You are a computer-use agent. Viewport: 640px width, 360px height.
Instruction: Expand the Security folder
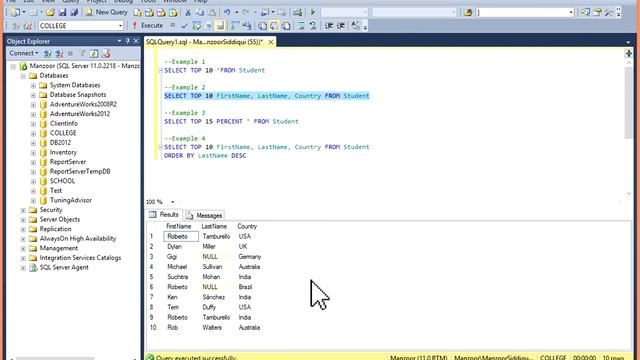tap(23, 210)
